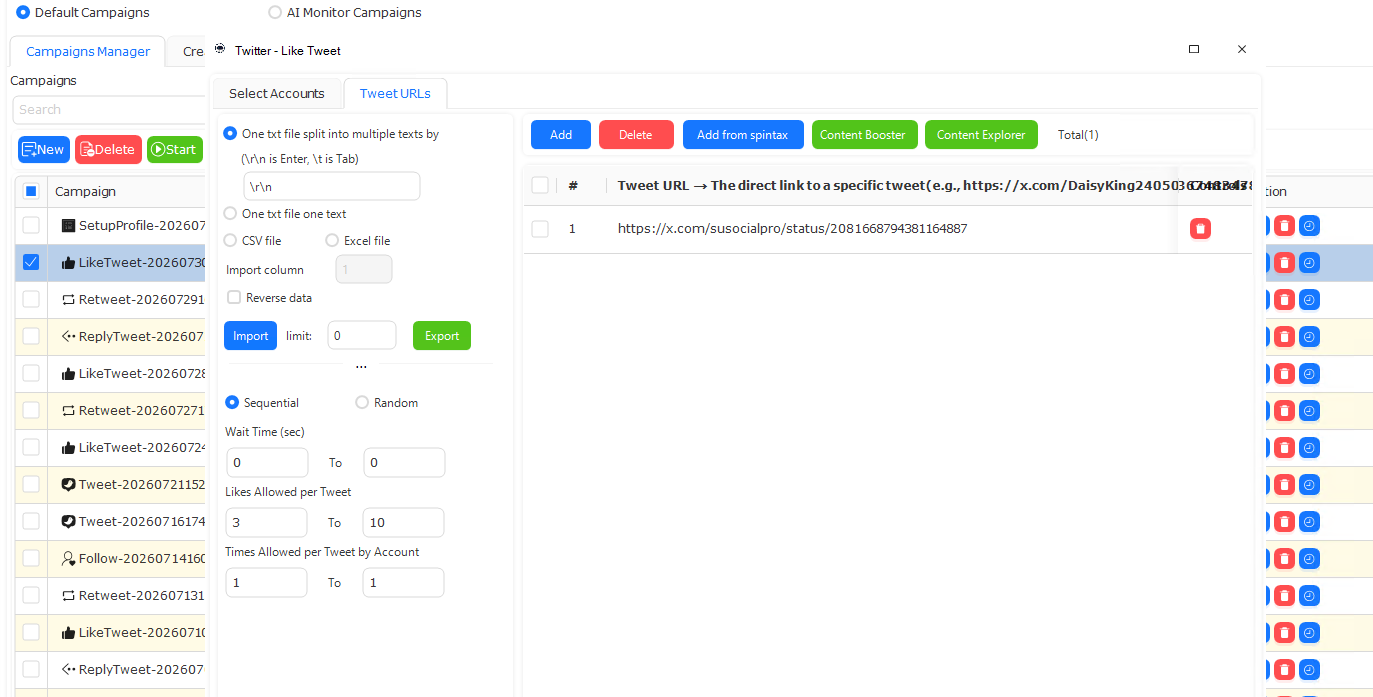Click Delete button above tweet URL table

636,135
